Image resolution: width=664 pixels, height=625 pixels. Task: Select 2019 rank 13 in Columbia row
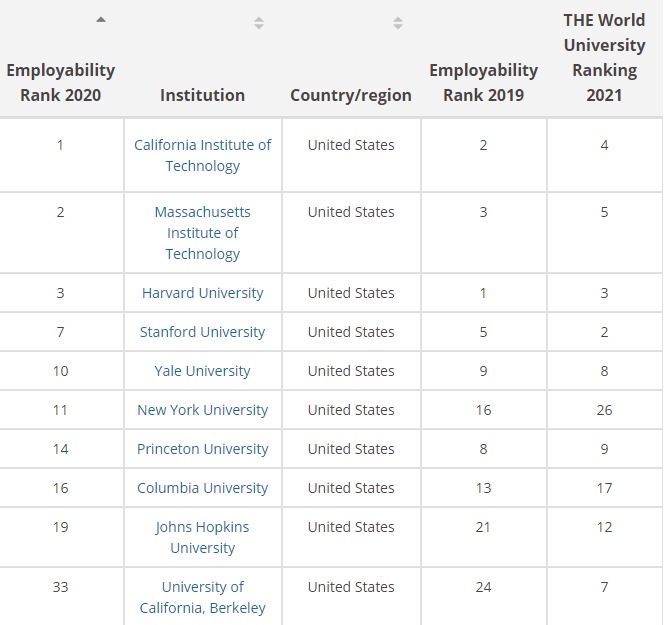point(484,488)
